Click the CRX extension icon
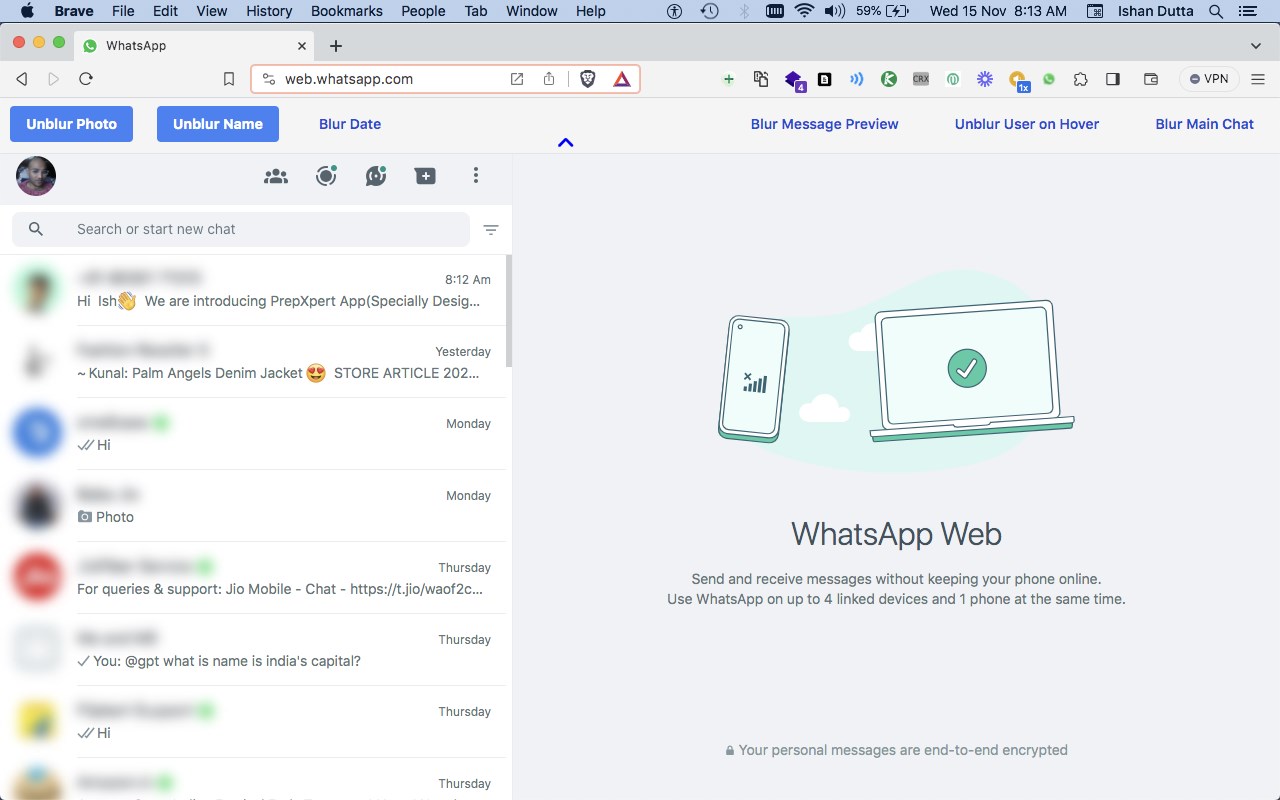The height and width of the screenshot is (800, 1280). tap(921, 79)
